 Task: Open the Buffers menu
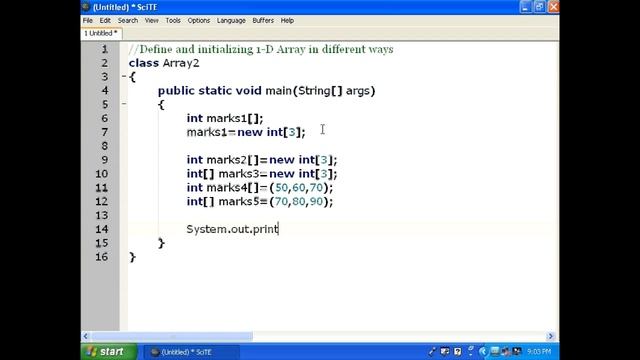coord(263,20)
